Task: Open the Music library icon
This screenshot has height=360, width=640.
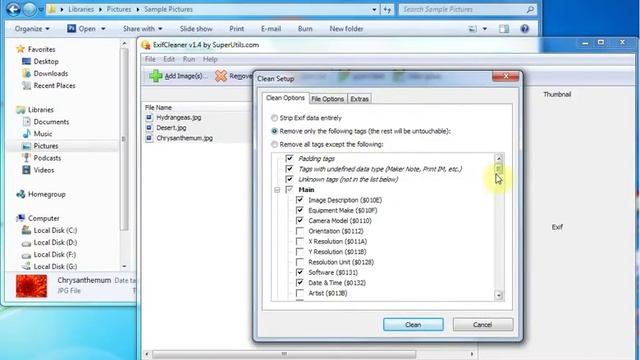Action: pyautogui.click(x=27, y=133)
